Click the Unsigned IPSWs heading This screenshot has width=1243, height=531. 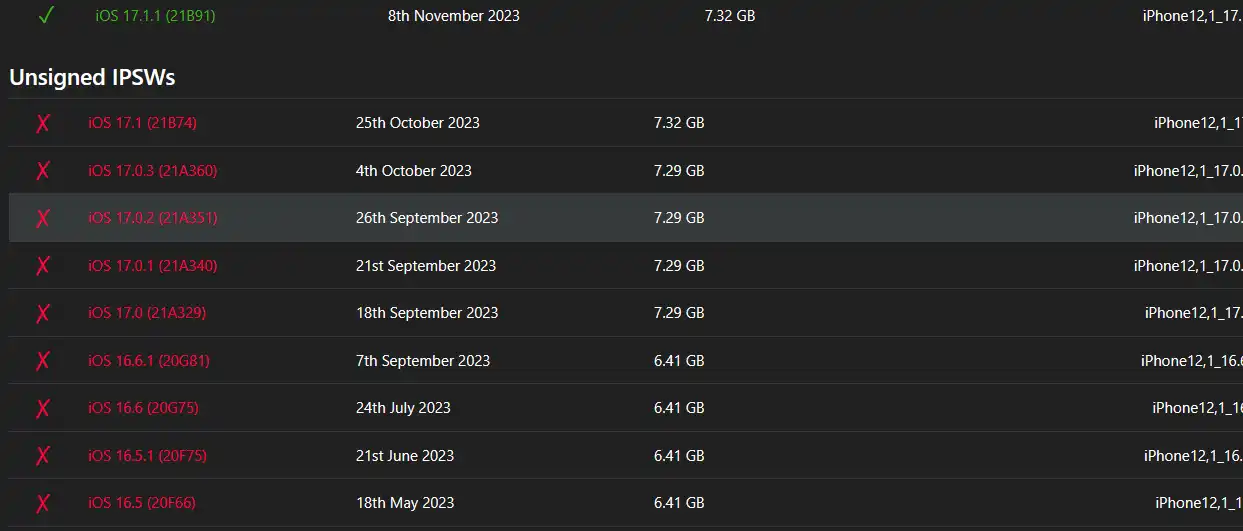tap(92, 77)
